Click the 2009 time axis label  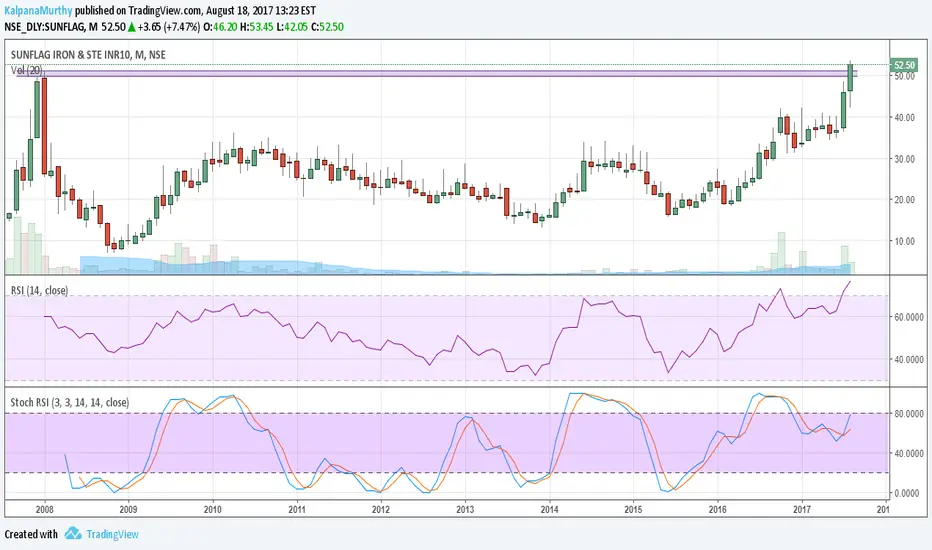pyautogui.click(x=128, y=509)
